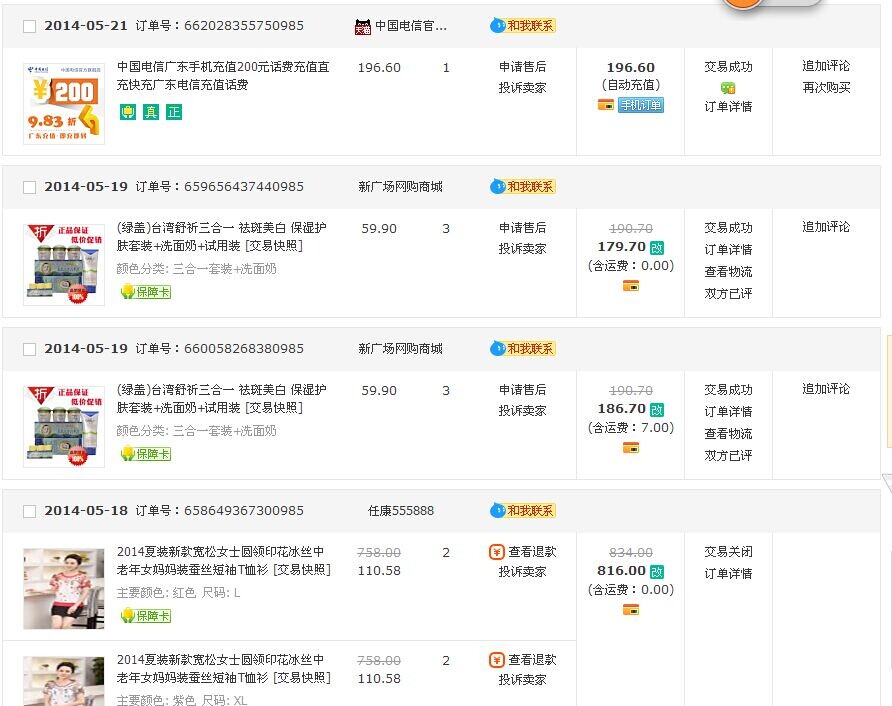Select the checkbox for order 662028355750985
This screenshot has height=706, width=892.
click(29, 26)
